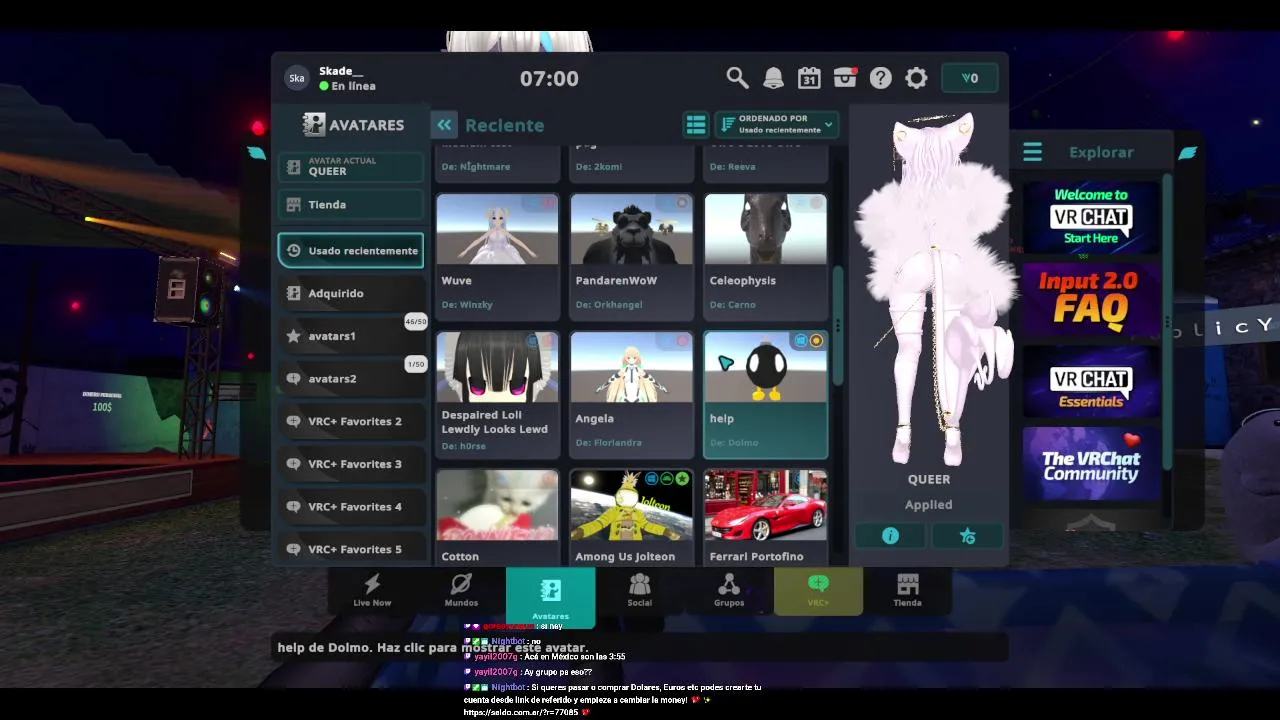Open VRC+ Favorites 5 list
1280x720 pixels.
[351, 549]
